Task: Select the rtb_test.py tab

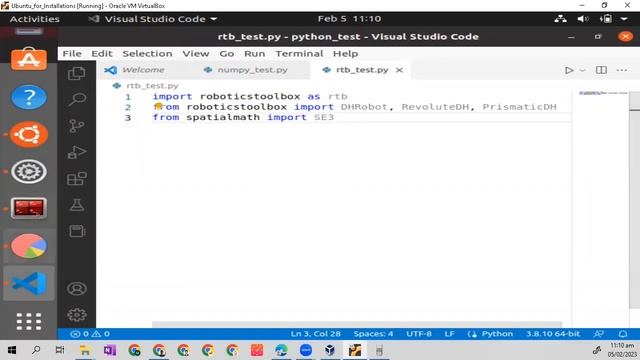Action: (x=362, y=70)
